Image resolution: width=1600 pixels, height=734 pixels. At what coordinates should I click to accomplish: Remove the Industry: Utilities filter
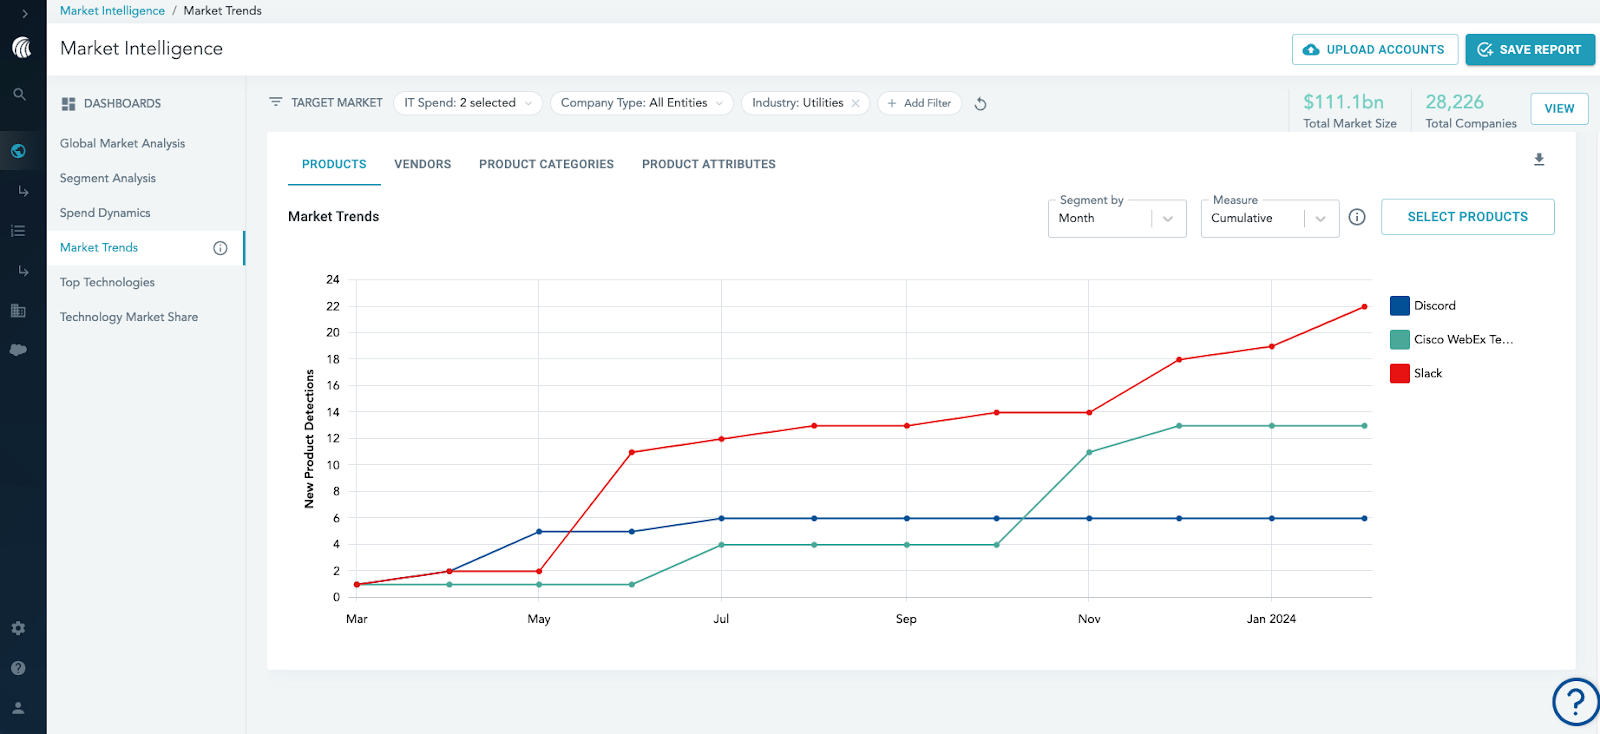[856, 103]
